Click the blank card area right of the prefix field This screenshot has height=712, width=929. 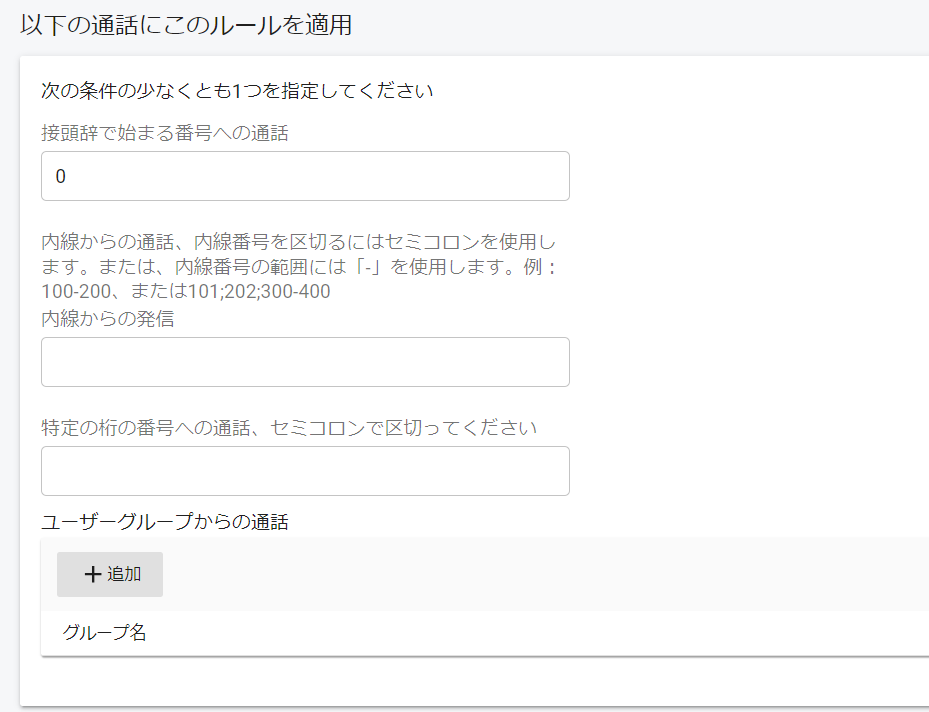click(x=749, y=176)
